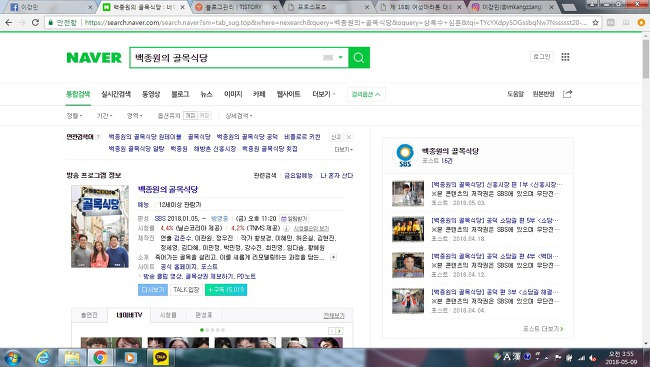Click the Chrome icon on taskbar
The height and width of the screenshot is (367, 650).
pyautogui.click(x=100, y=357)
